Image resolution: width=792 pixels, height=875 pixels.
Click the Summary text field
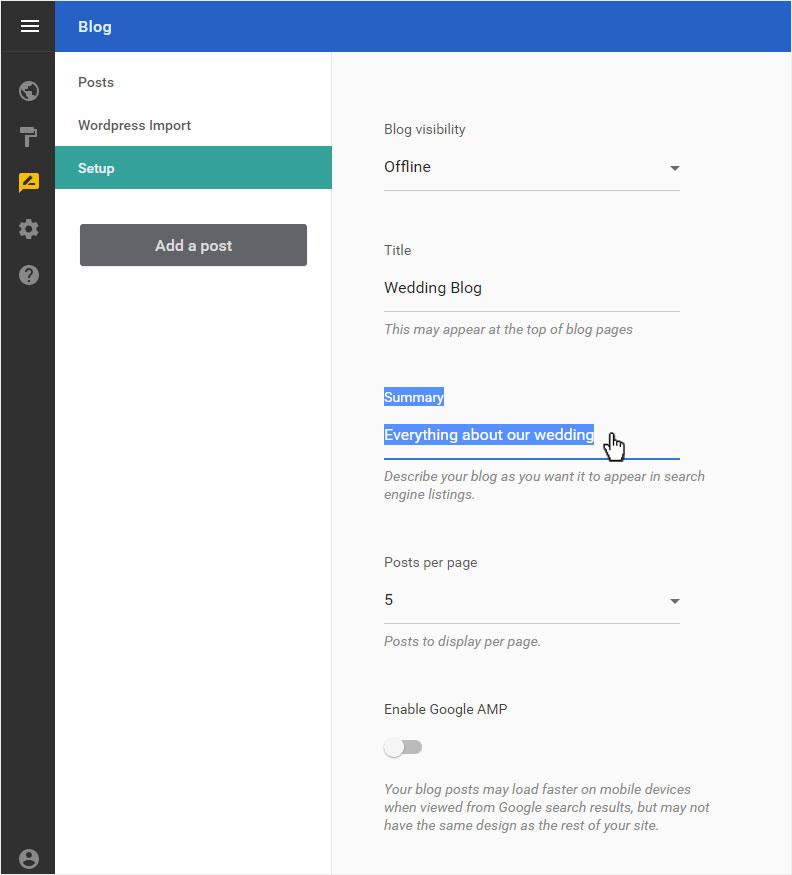tap(531, 435)
